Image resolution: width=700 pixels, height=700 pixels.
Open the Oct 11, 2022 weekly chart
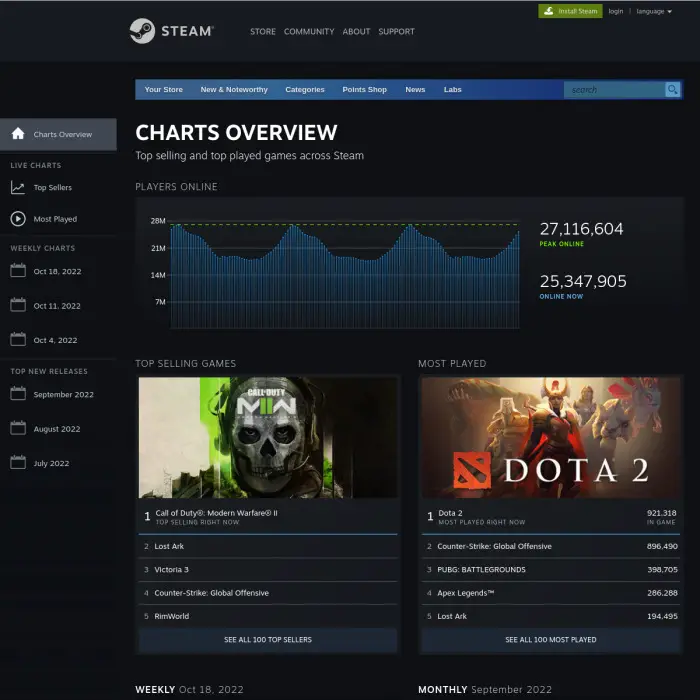[x=57, y=306]
